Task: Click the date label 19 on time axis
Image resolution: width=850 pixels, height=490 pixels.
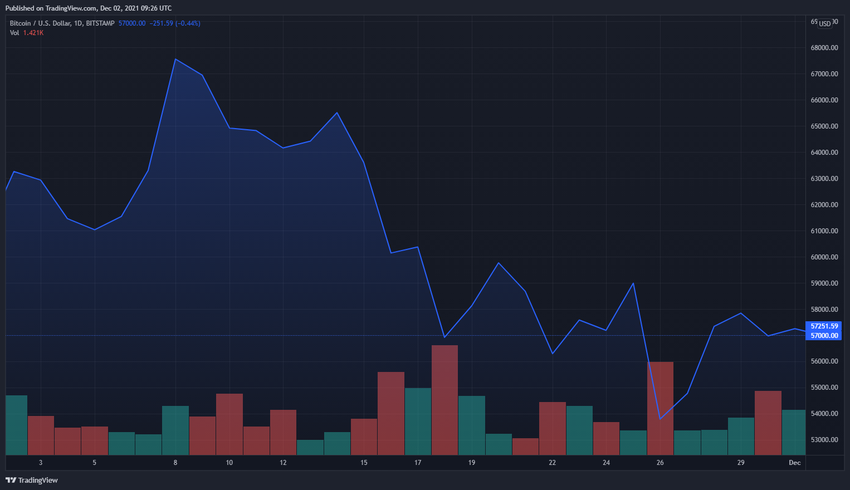Action: point(472,462)
